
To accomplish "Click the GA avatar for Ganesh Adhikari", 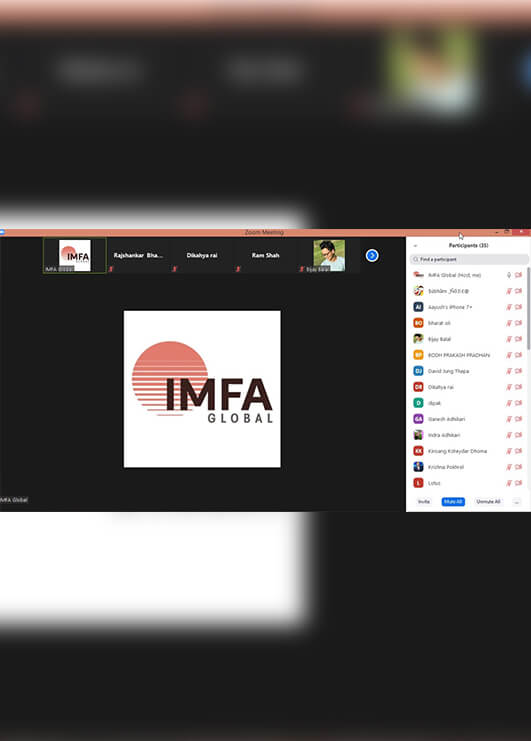I will click(419, 419).
